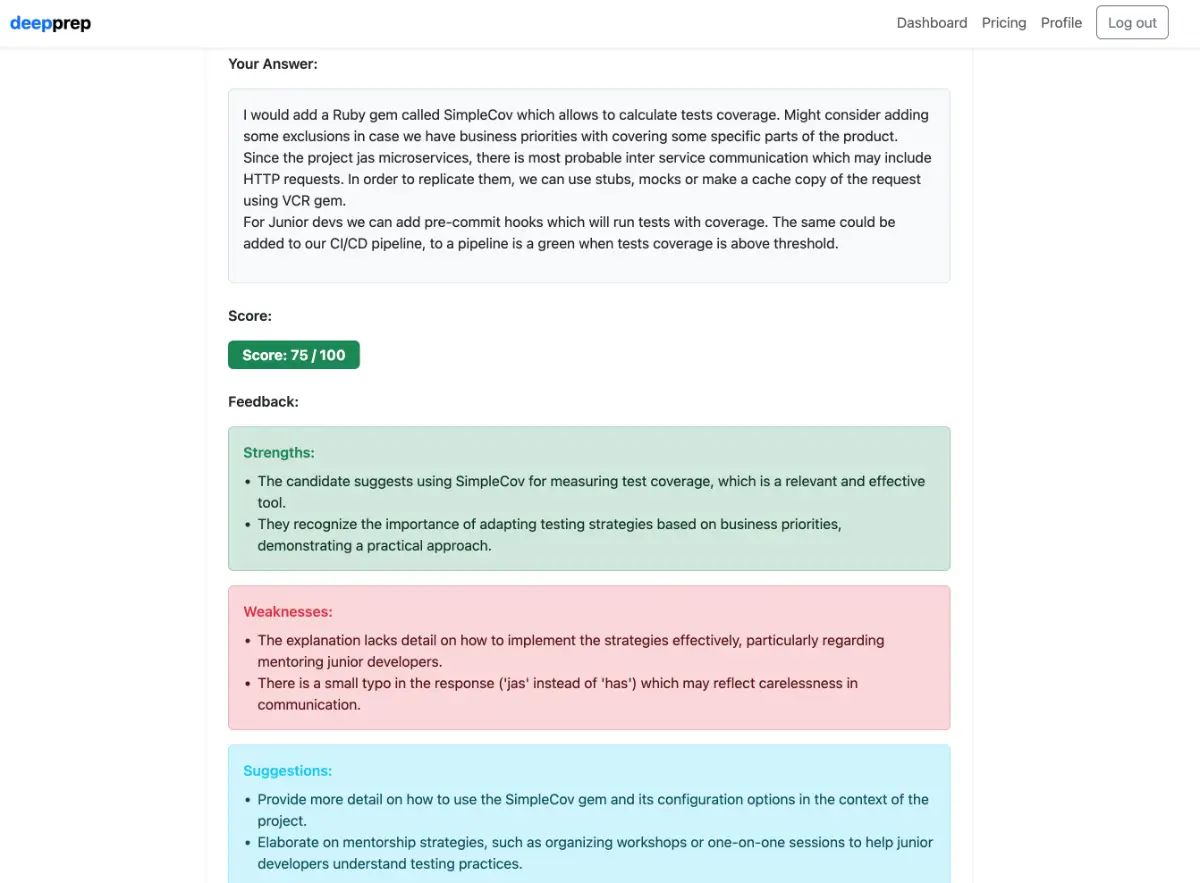The width and height of the screenshot is (1200, 883).
Task: Go to the Pricing page
Action: click(x=1003, y=23)
